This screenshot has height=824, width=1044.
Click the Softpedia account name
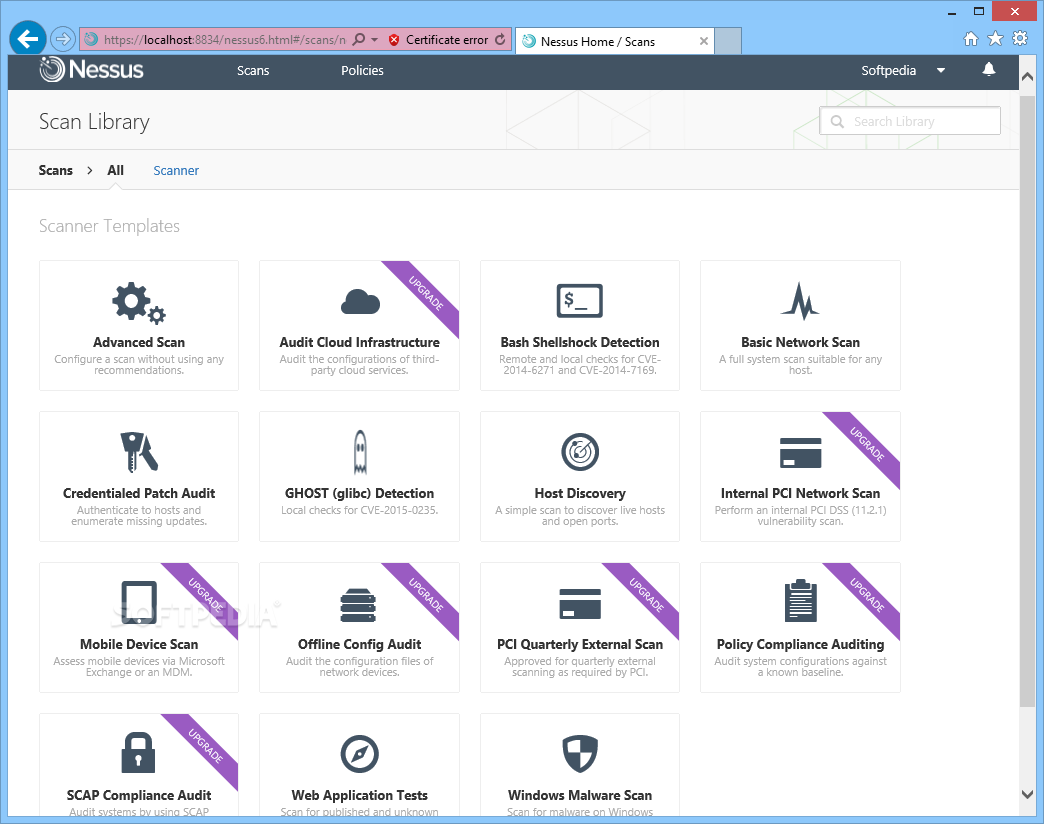[888, 71]
